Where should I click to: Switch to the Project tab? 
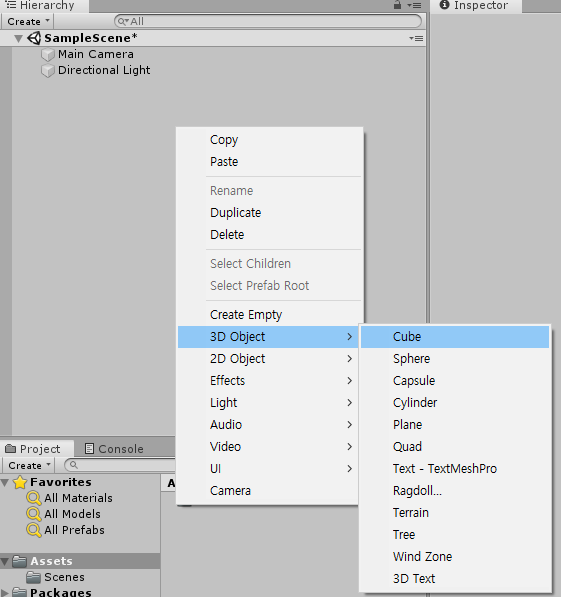pyautogui.click(x=37, y=449)
